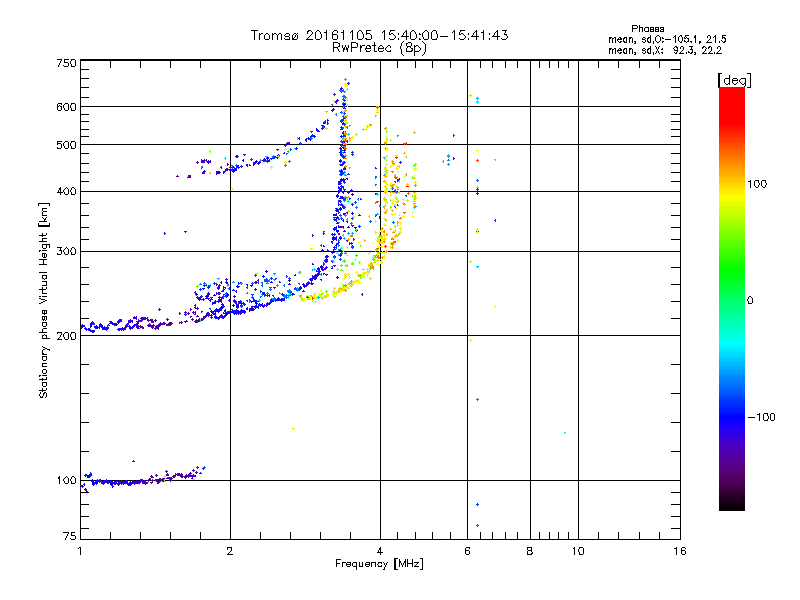The width and height of the screenshot is (800, 600).
Task: Click the 'Phases' header text
Action: [647, 29]
